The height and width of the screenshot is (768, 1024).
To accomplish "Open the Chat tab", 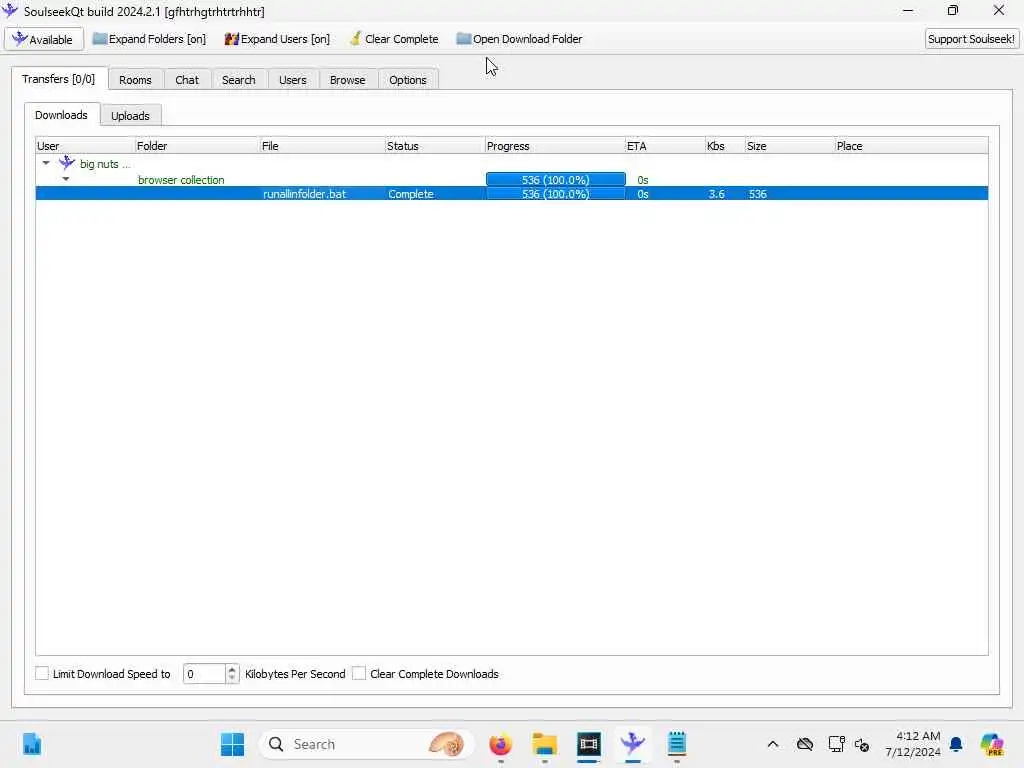I will pos(187,80).
